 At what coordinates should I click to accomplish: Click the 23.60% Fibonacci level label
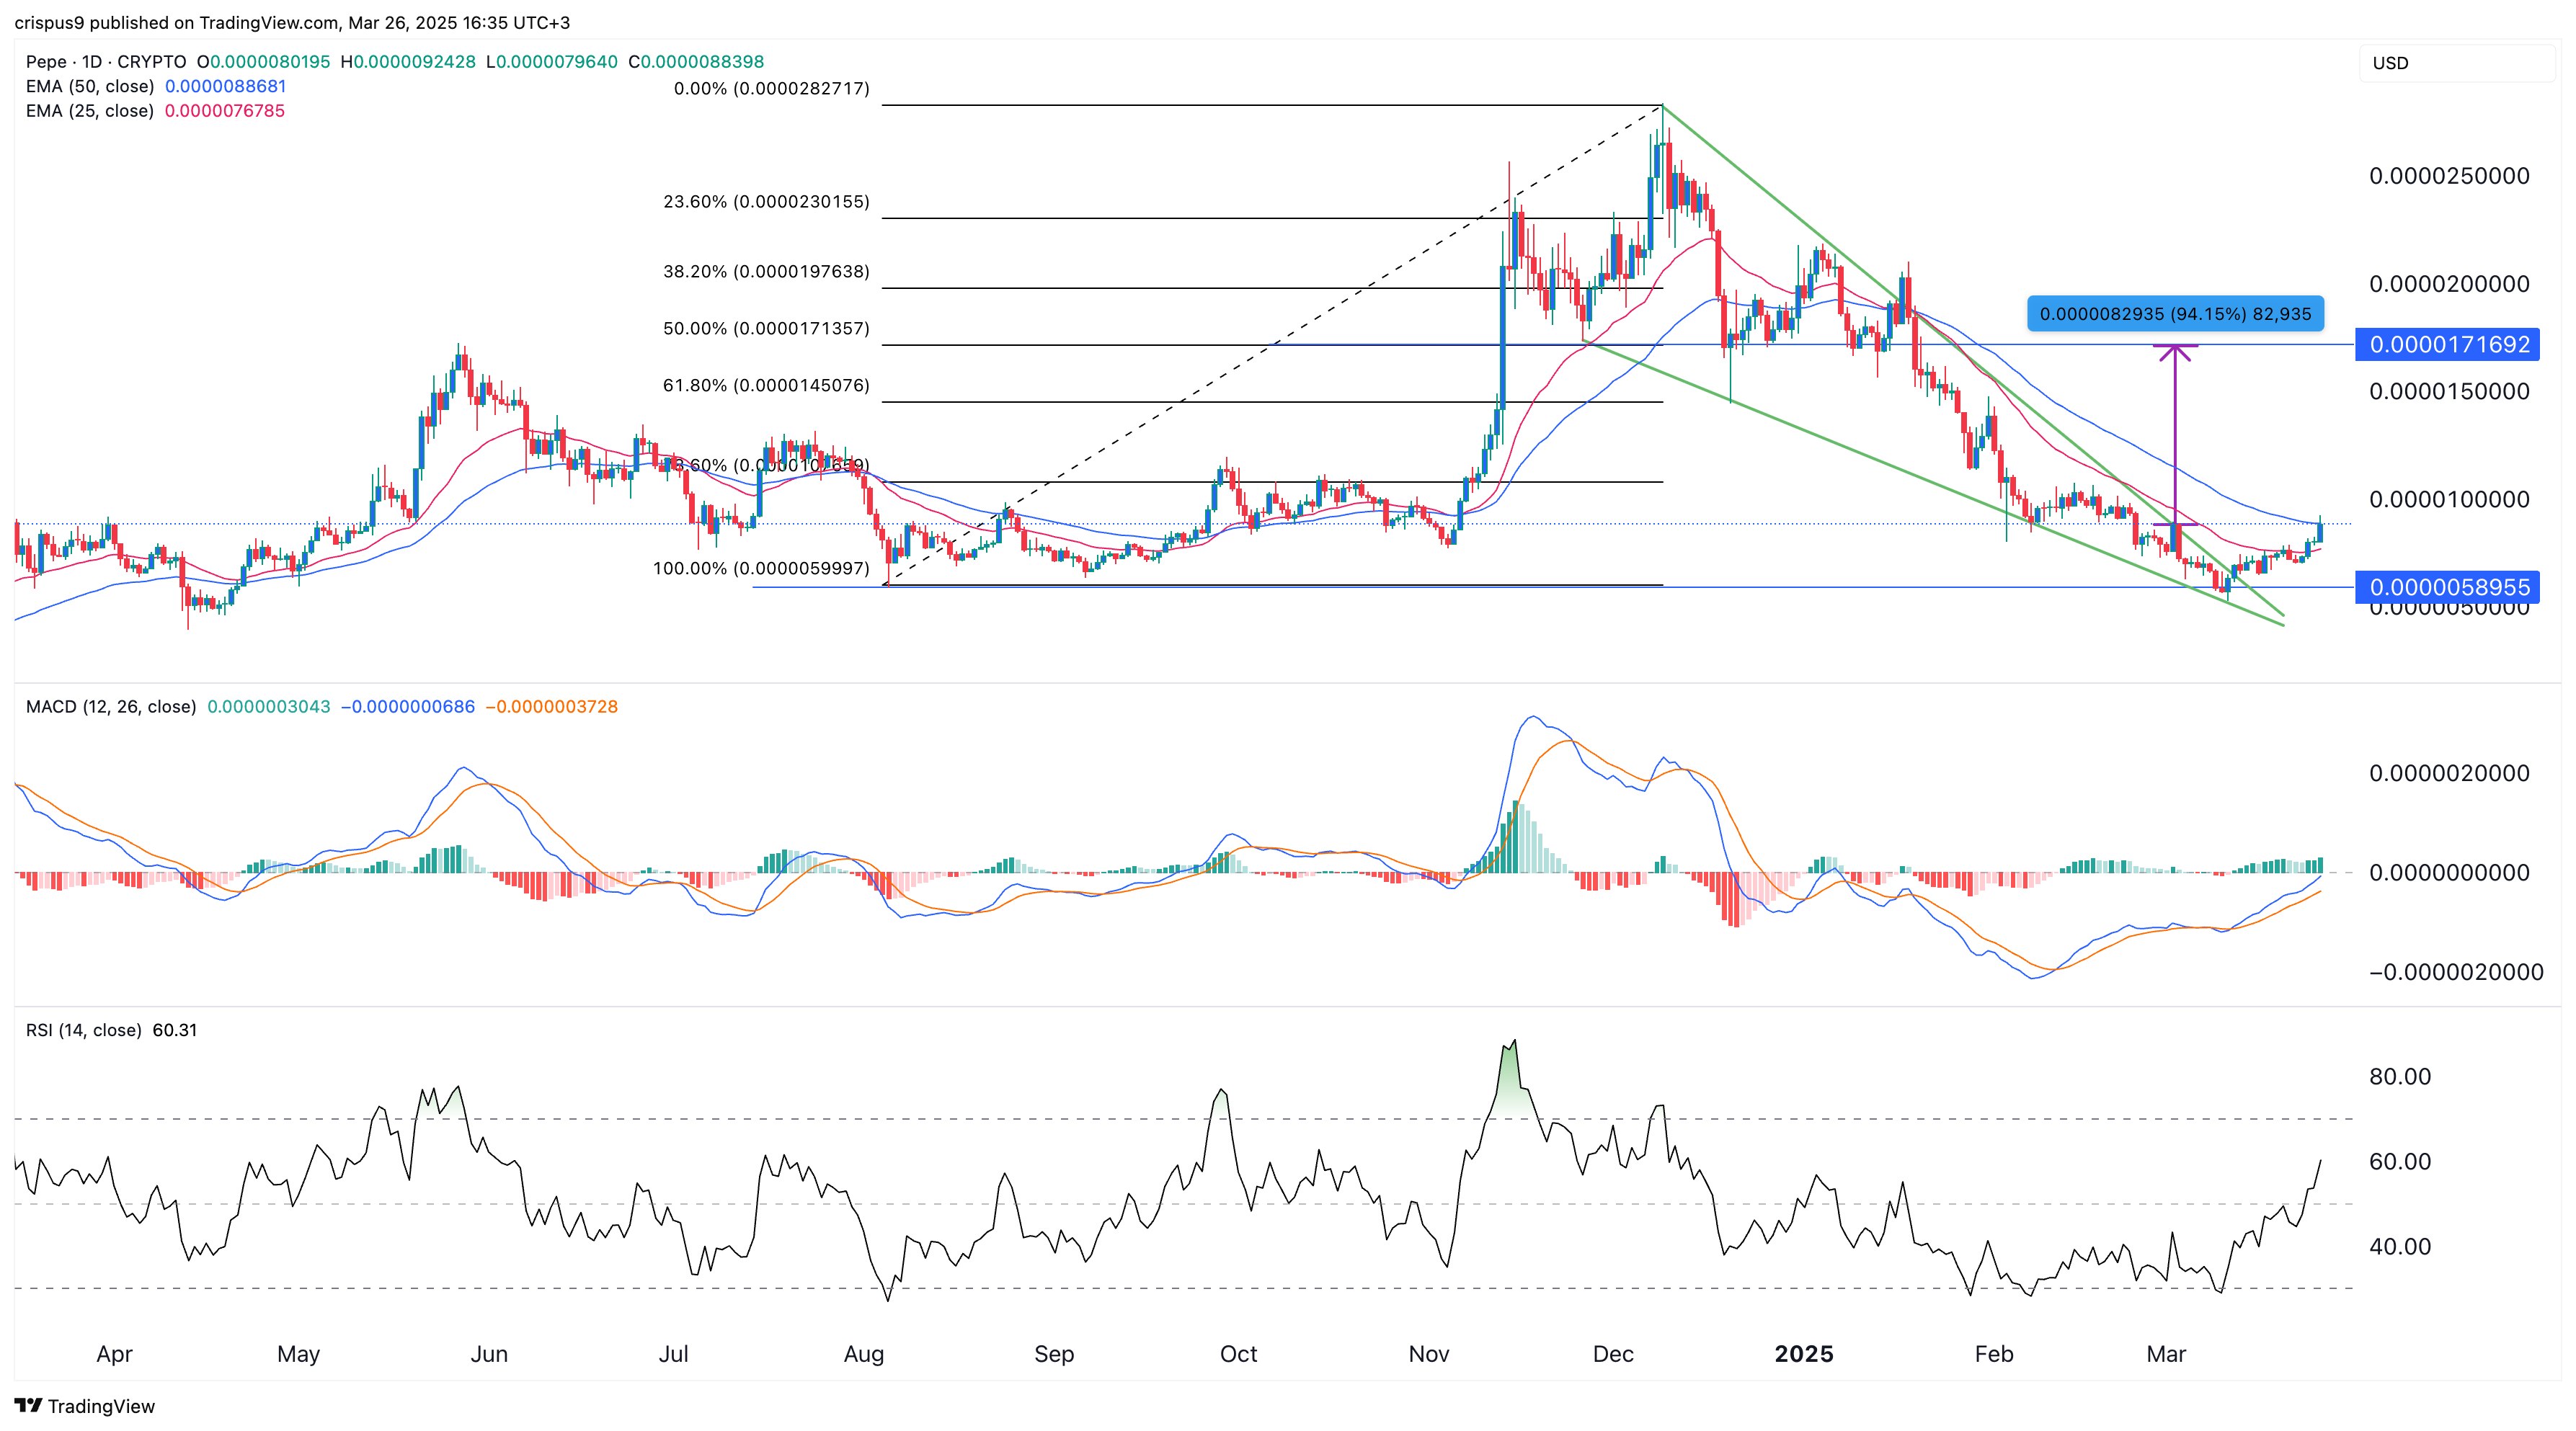766,202
